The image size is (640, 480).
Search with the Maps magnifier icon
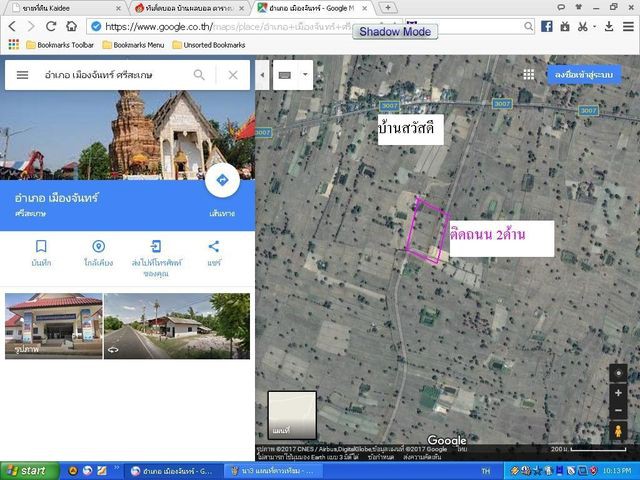point(199,75)
